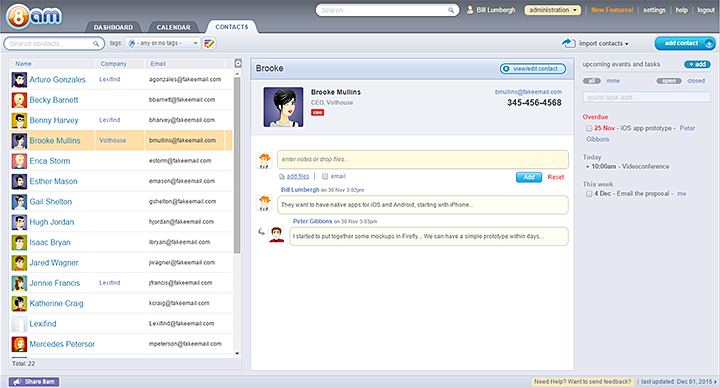Click Jennie Francis avatar icon
Screen dimensions: 720x388
pos(19,283)
